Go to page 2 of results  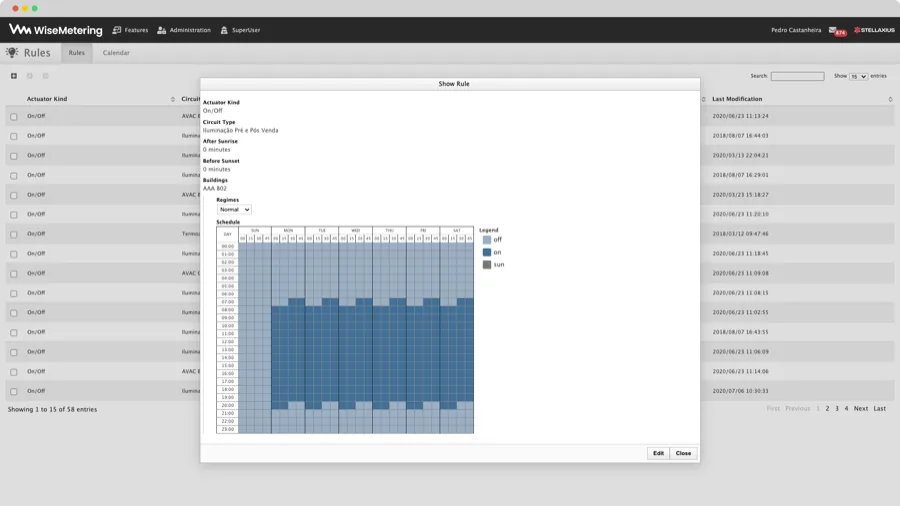coord(827,408)
